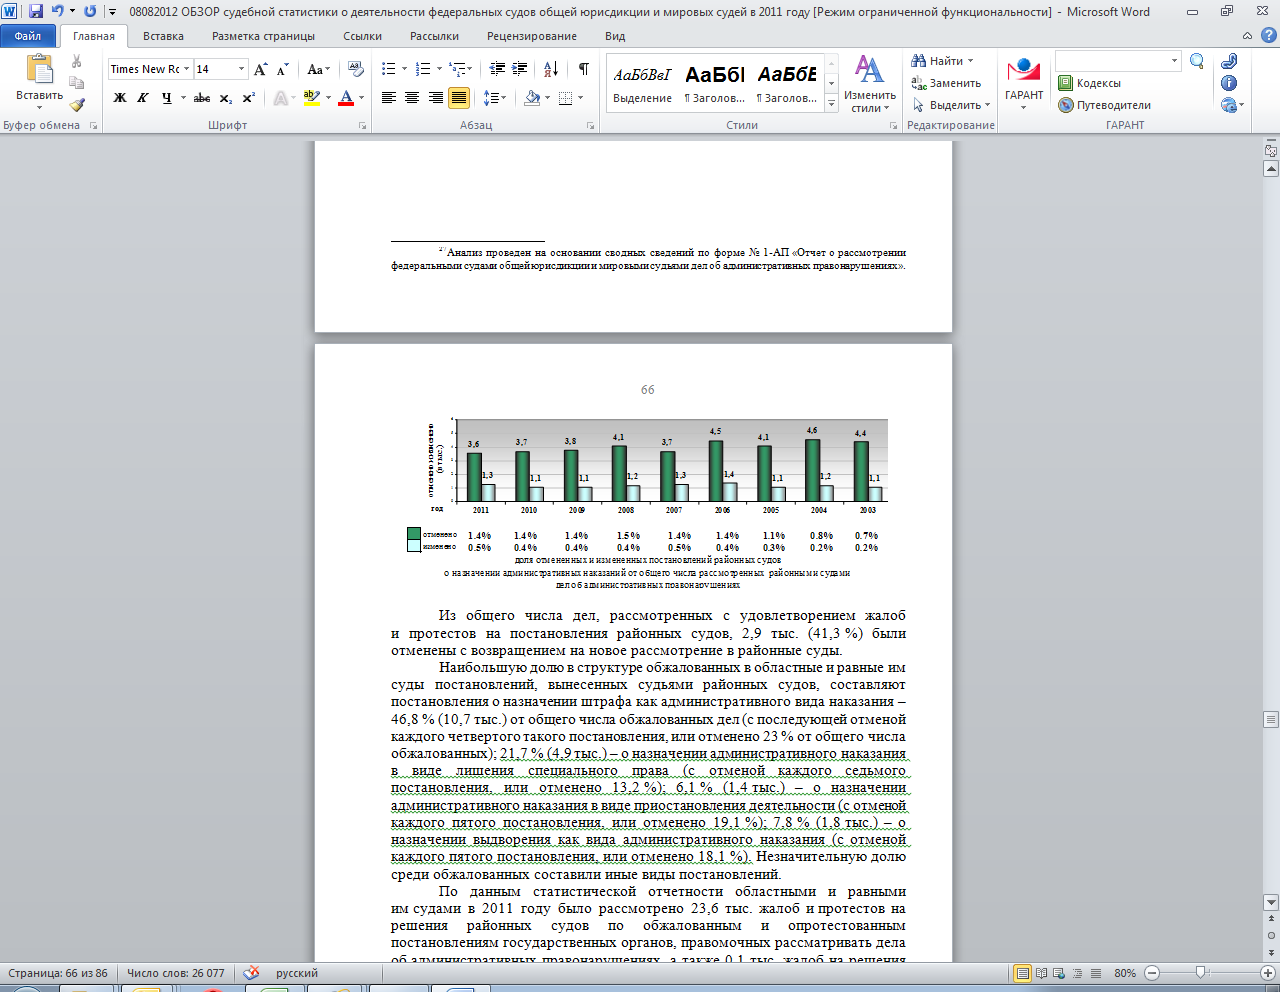Viewport: 1280px width, 992px height.
Task: Expand the styles gallery
Action: 831,104
